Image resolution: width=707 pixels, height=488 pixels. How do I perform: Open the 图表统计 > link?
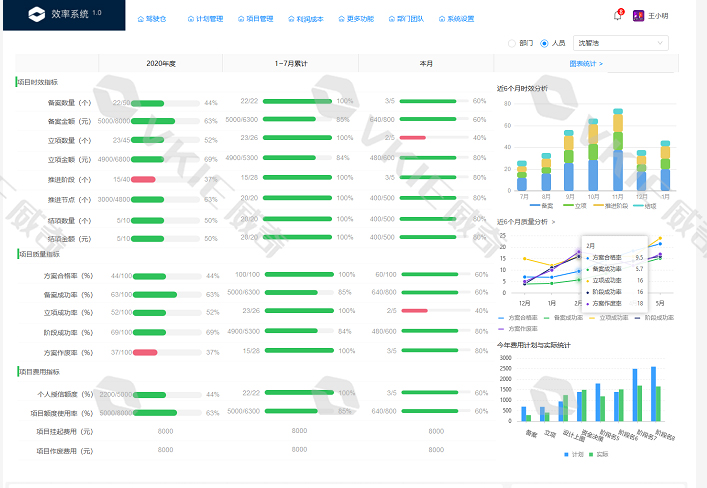(x=586, y=63)
